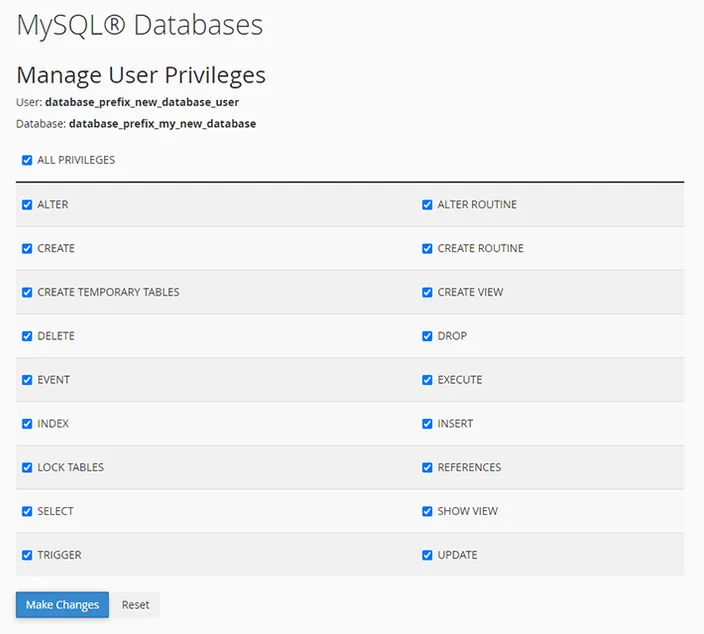The image size is (704, 634).
Task: Disable the DROP privilege checkbox
Action: (x=427, y=336)
